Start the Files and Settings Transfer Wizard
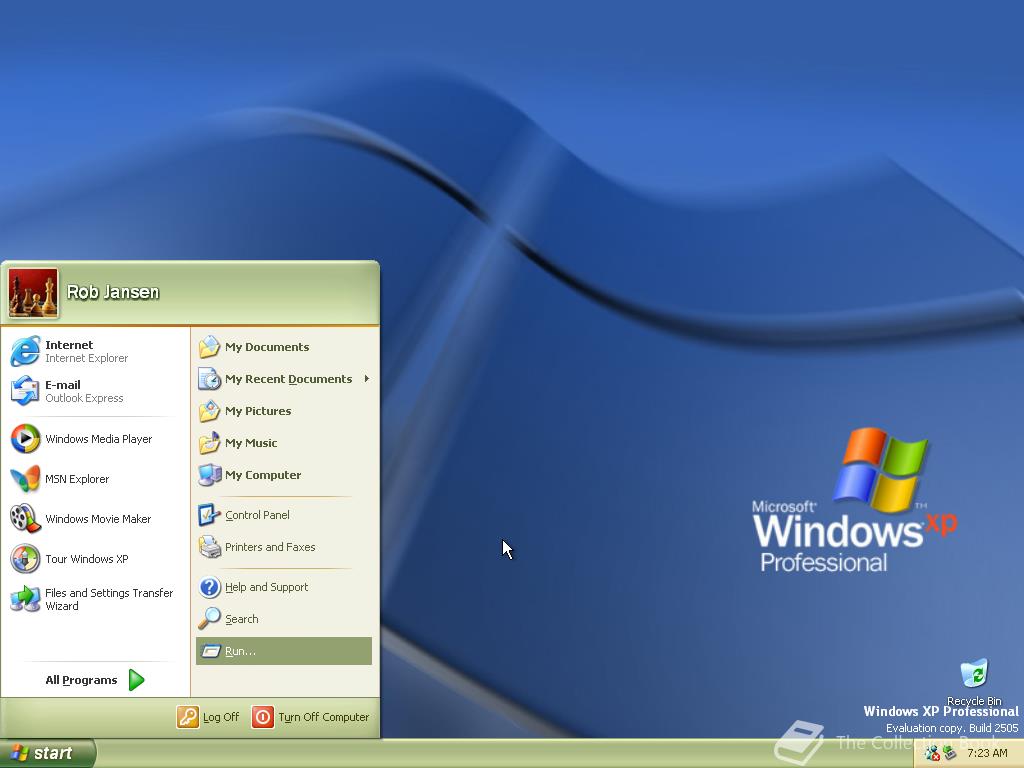Viewport: 1024px width, 768px height. pyautogui.click(x=100, y=599)
